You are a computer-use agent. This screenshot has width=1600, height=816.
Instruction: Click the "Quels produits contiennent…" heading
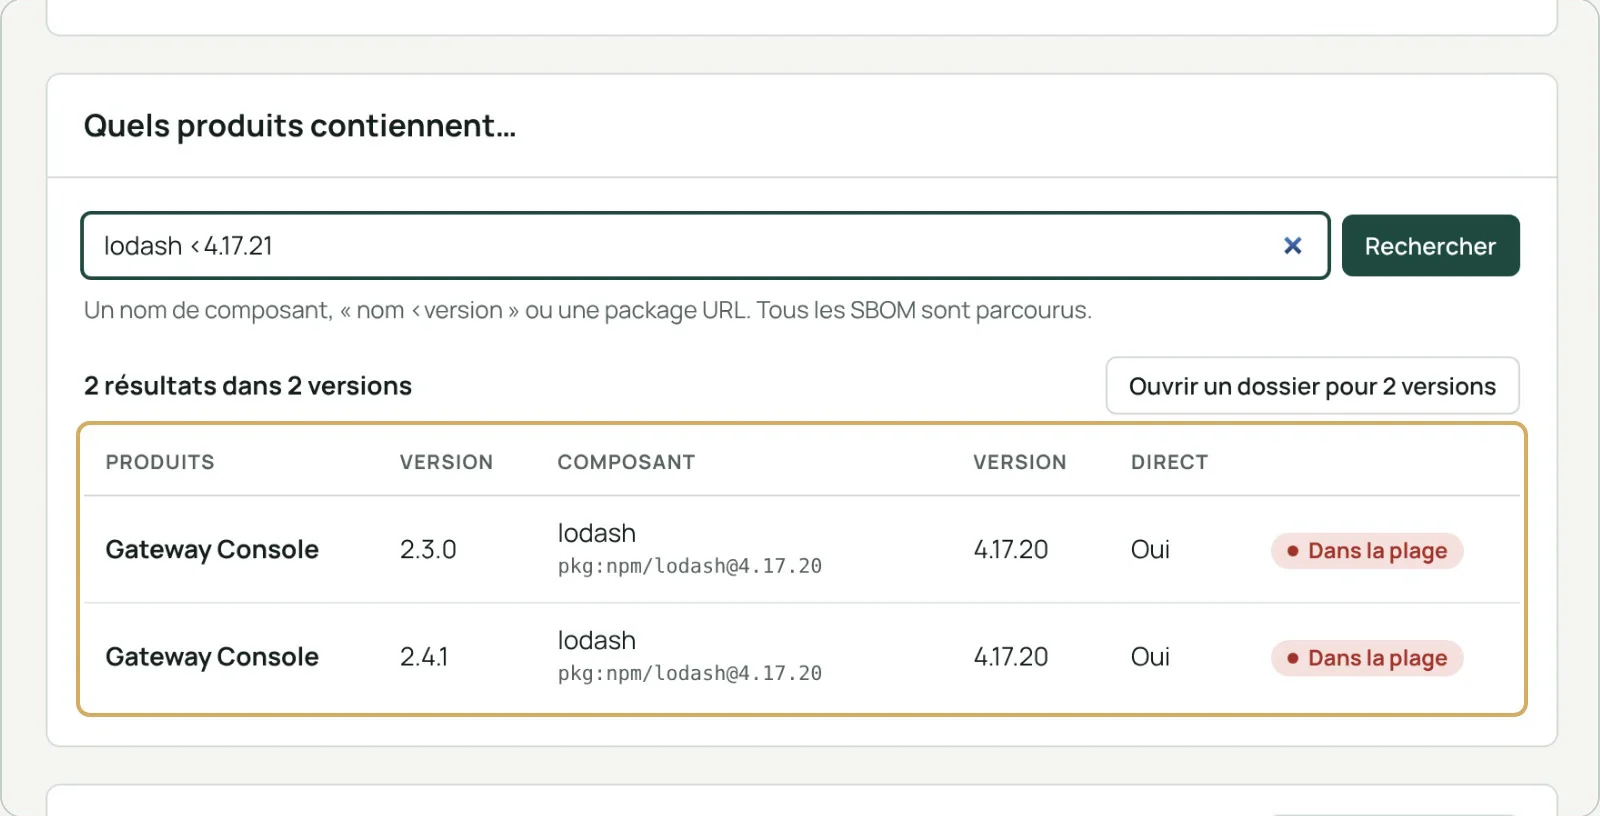[x=300, y=126]
